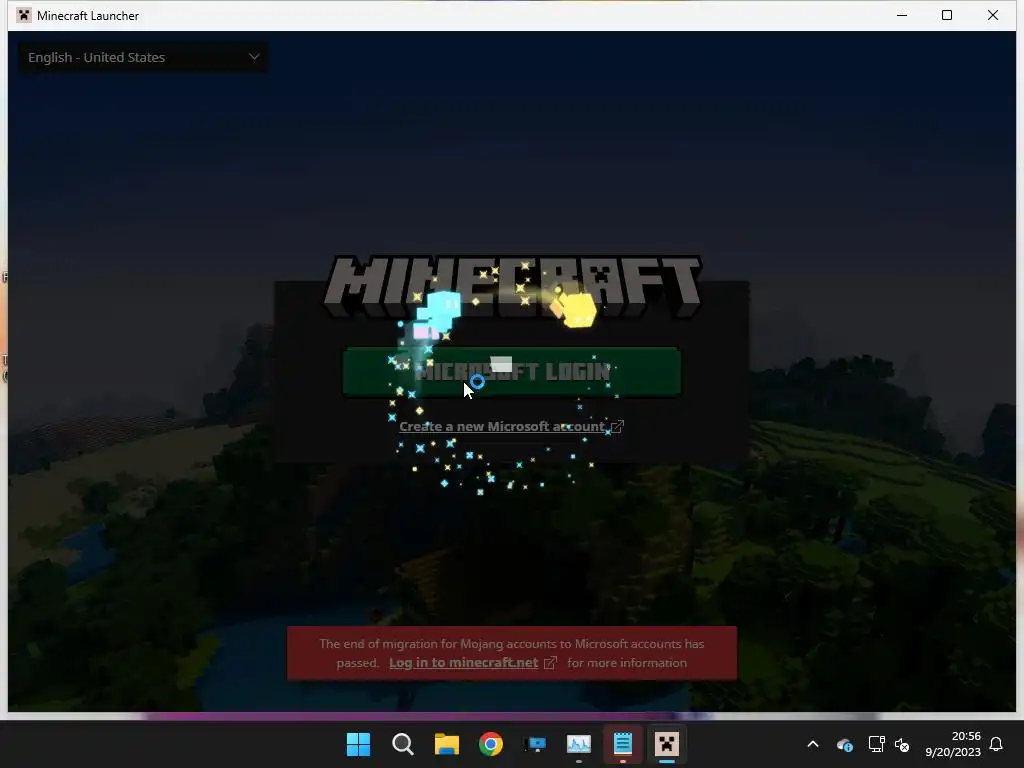
Task: Open the Windows Start menu
Action: tap(359, 744)
